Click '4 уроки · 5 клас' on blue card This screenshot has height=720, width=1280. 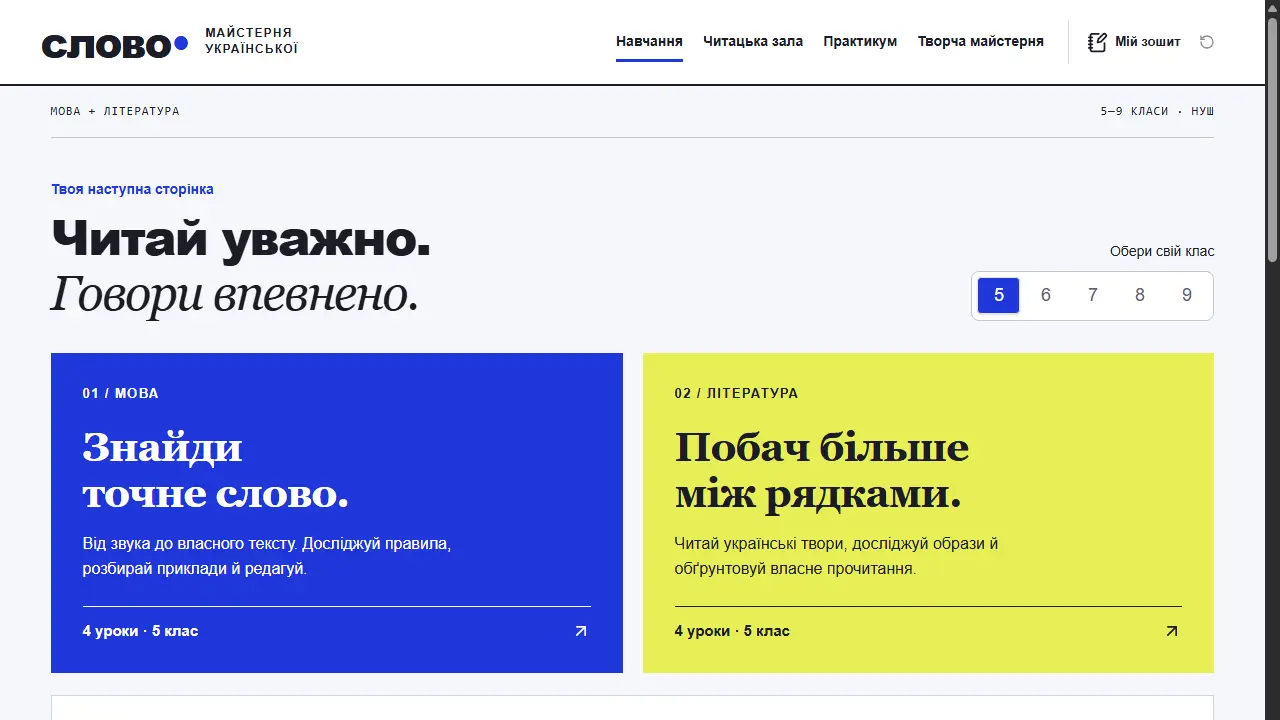click(141, 631)
